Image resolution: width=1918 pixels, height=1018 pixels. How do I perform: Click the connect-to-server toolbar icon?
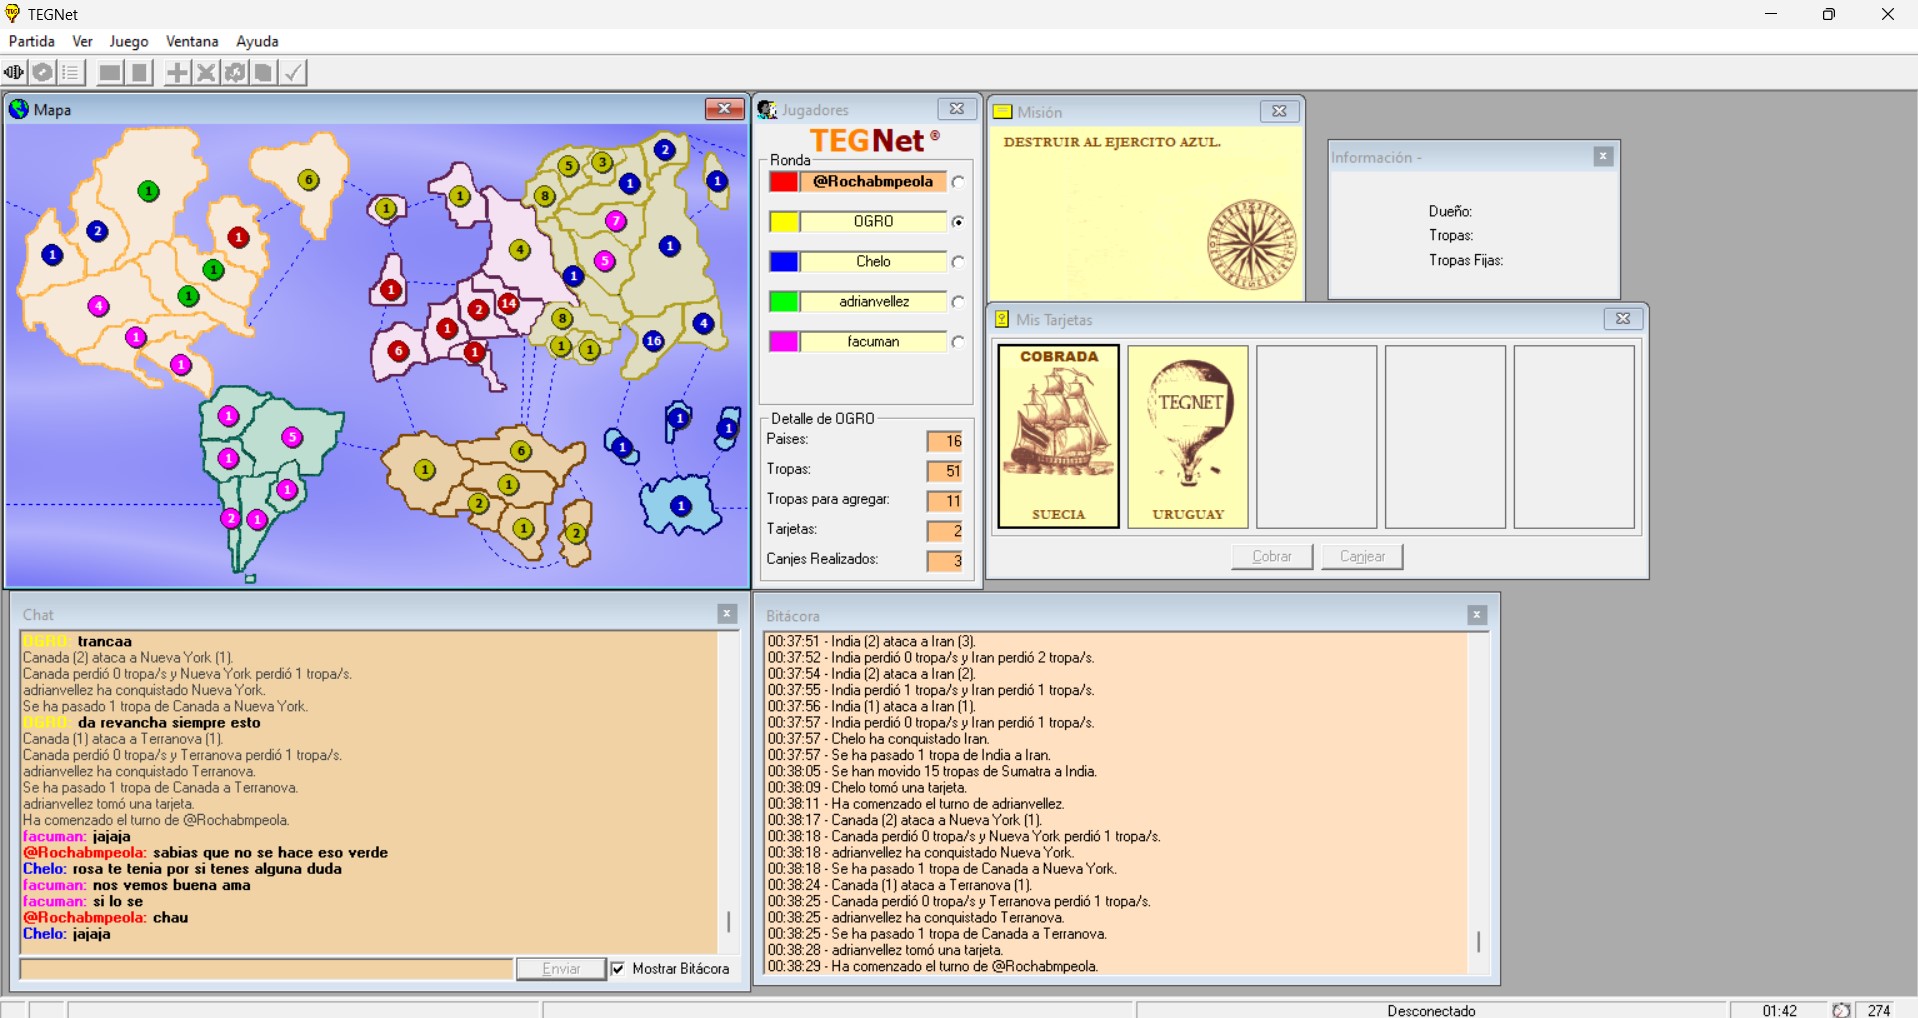tap(14, 72)
